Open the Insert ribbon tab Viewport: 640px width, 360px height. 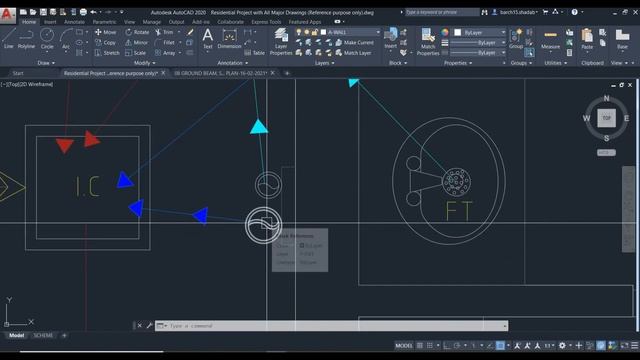click(50, 22)
